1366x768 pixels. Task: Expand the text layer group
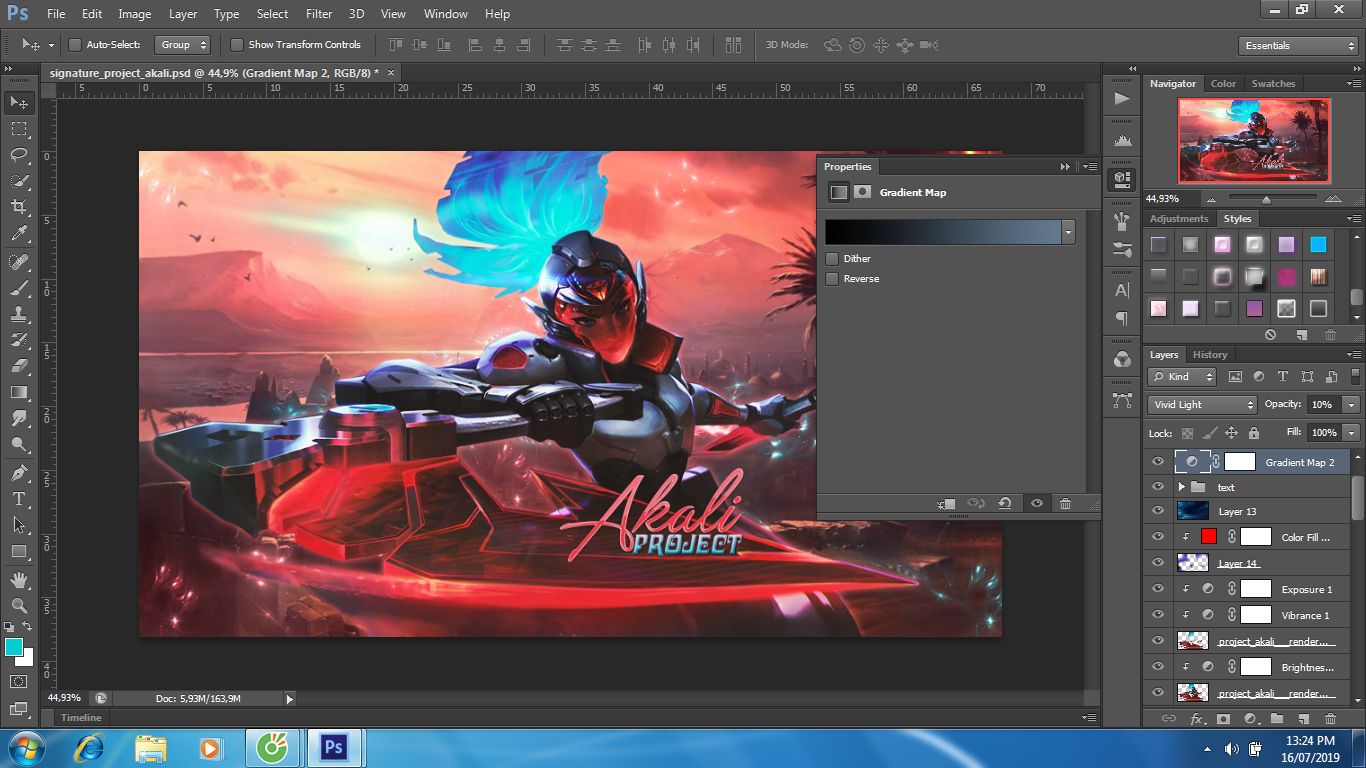tap(1181, 487)
